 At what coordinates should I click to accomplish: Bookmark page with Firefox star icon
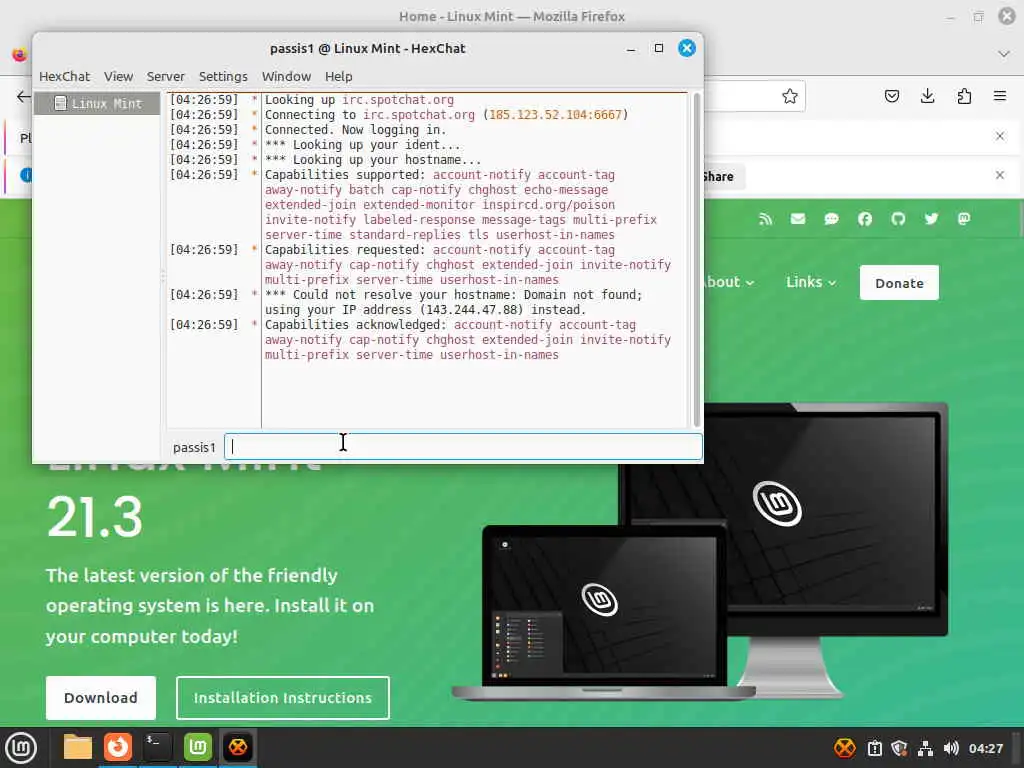(790, 97)
